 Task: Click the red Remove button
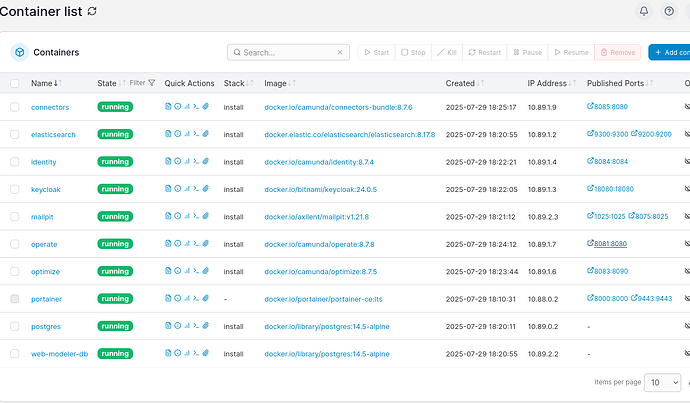(618, 52)
